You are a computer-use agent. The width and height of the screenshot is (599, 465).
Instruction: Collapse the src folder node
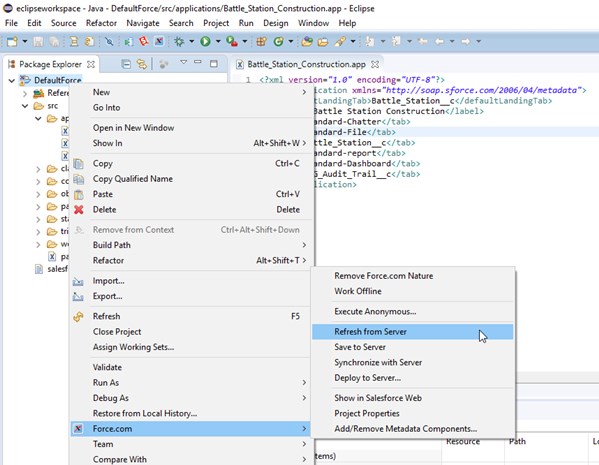pos(25,106)
